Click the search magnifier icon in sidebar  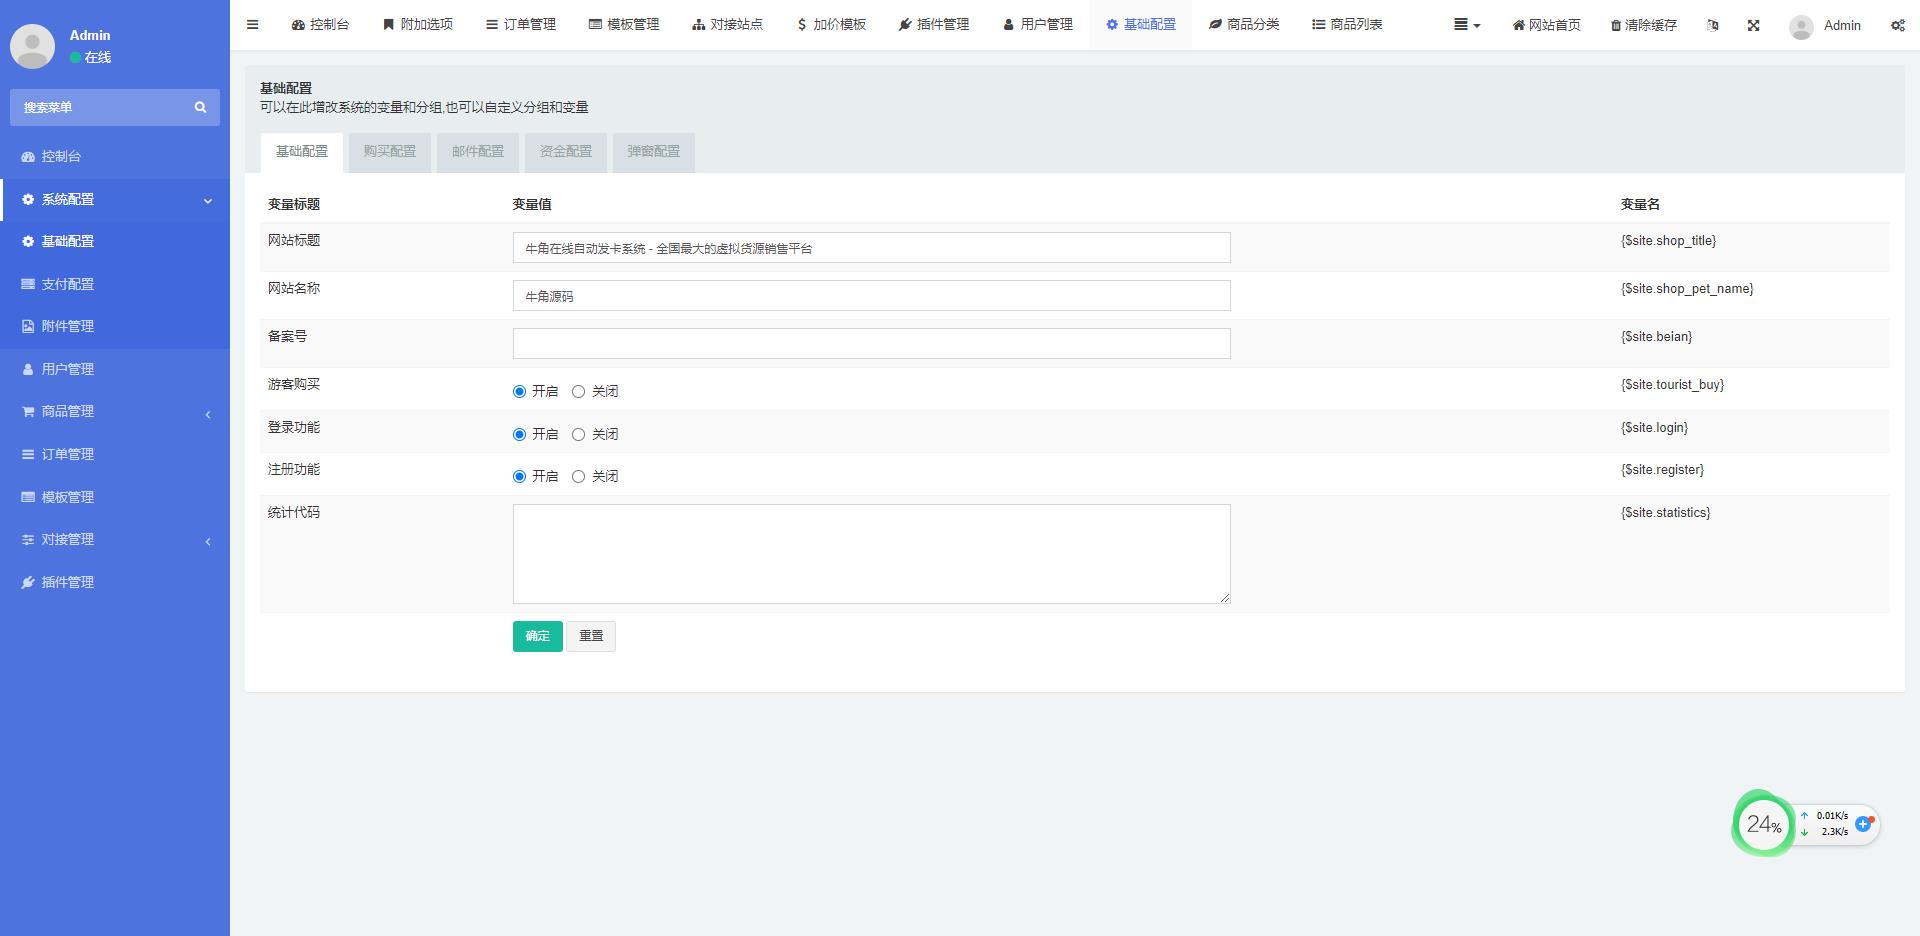coord(200,107)
